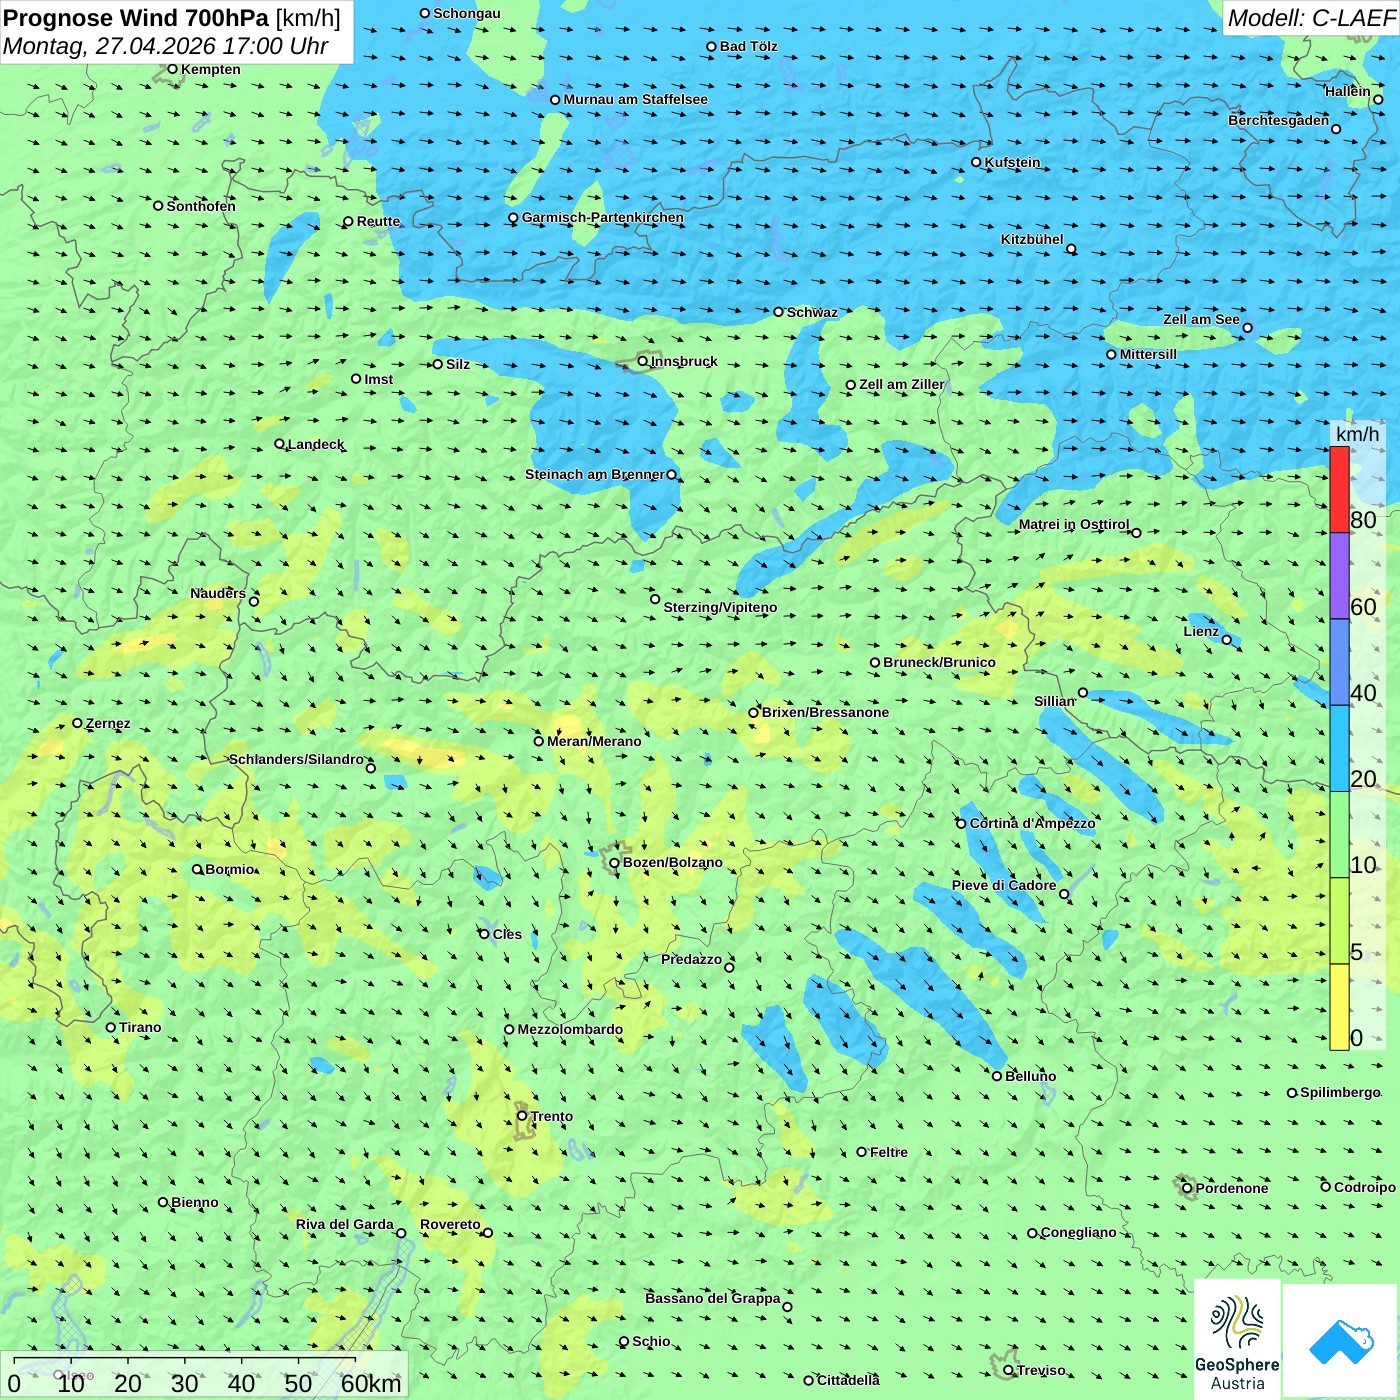Viewport: 1400px width, 1400px height.
Task: Click the Sillian label
Action: click(x=1054, y=701)
